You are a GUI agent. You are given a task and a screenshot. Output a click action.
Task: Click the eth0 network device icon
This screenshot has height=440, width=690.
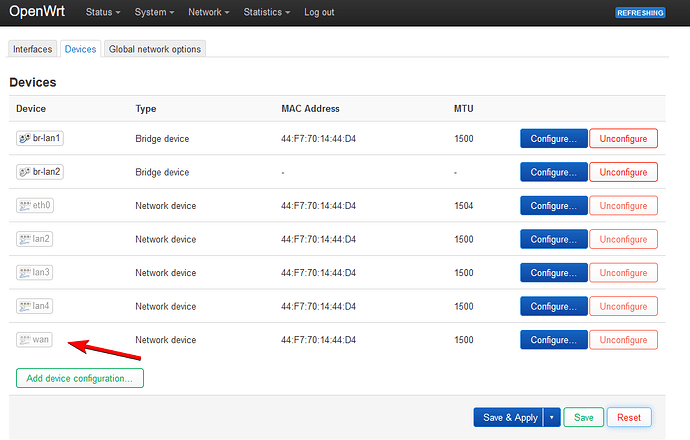[x=25, y=205]
